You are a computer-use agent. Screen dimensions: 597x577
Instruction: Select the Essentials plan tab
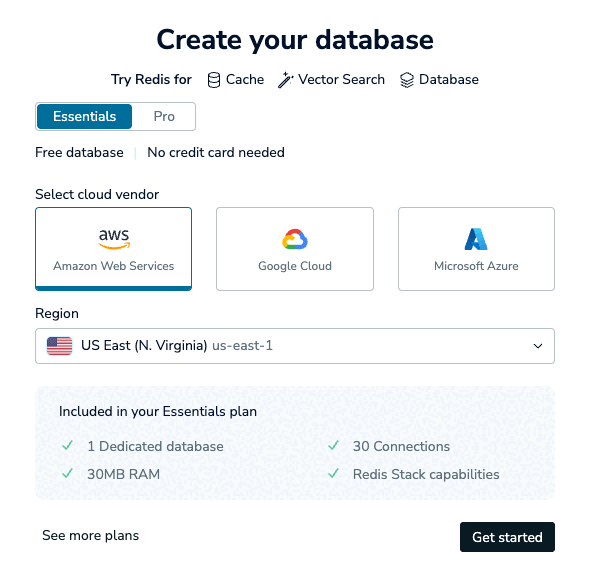85,116
